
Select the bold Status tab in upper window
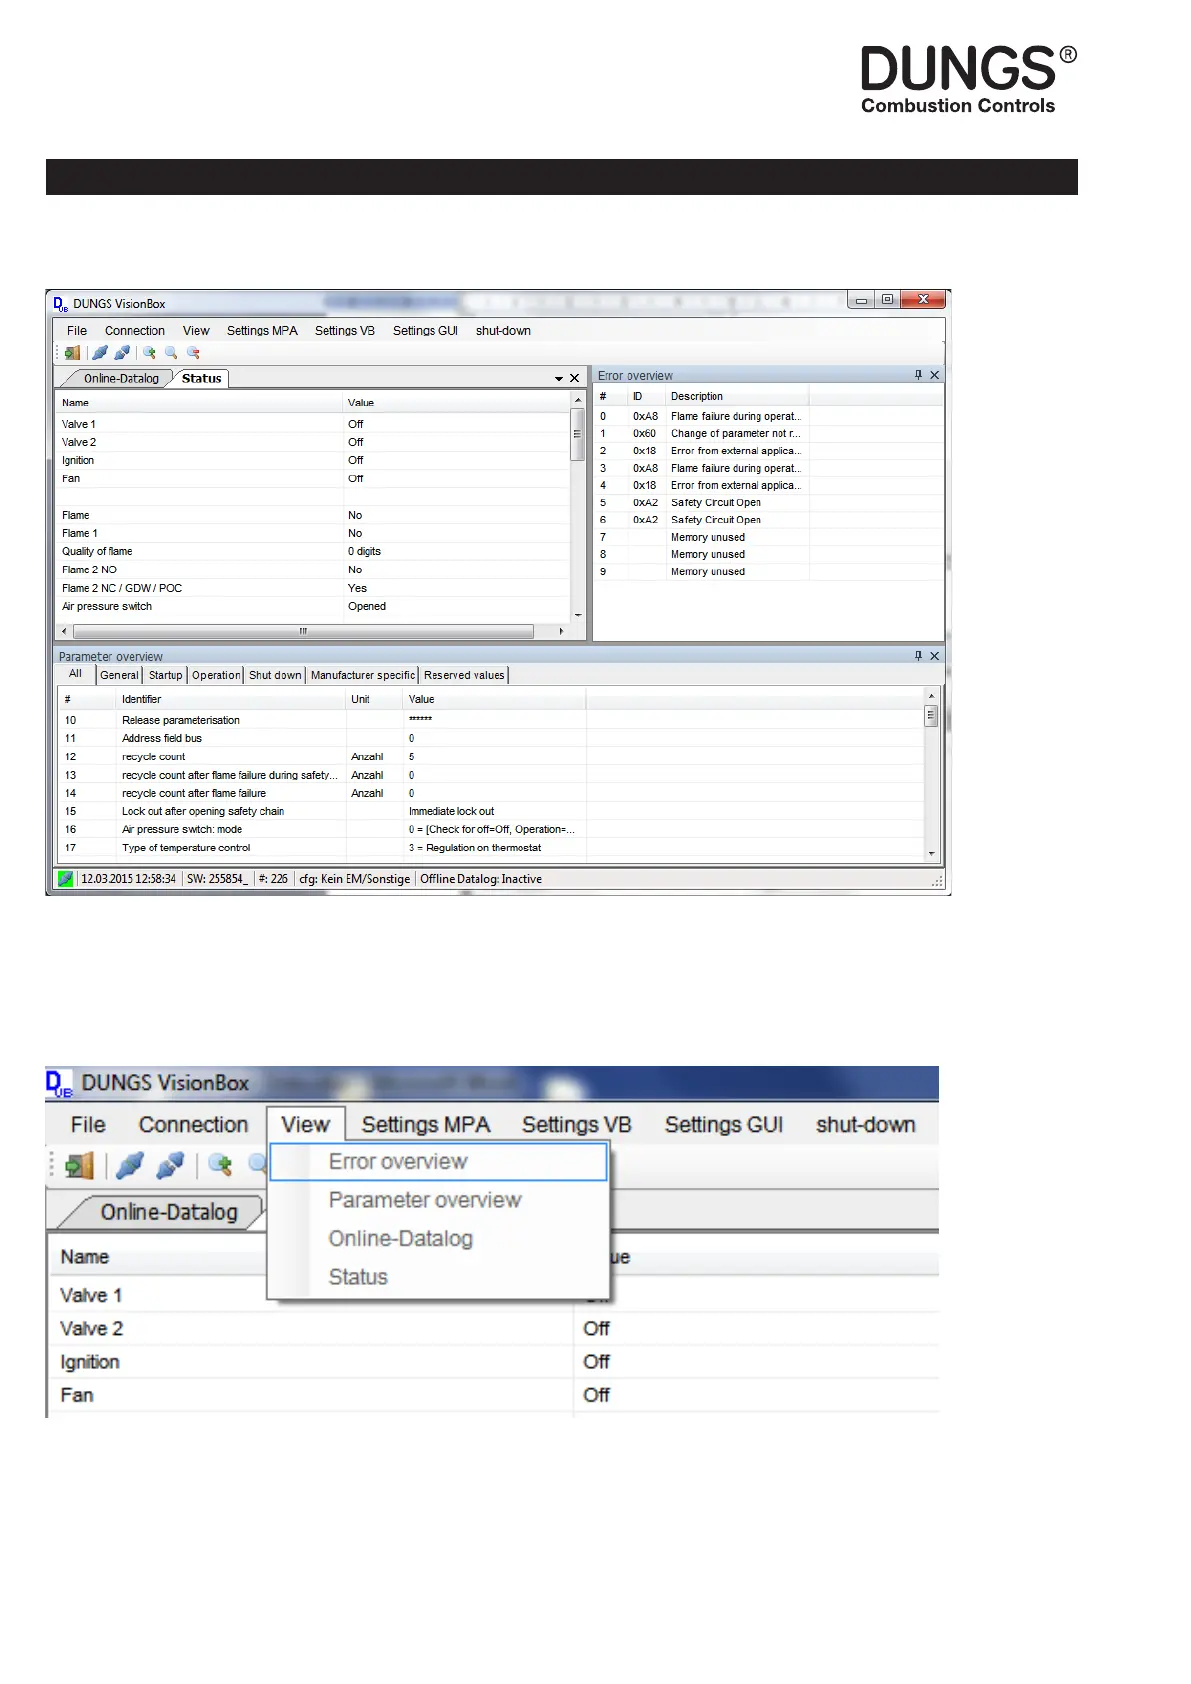tap(202, 379)
